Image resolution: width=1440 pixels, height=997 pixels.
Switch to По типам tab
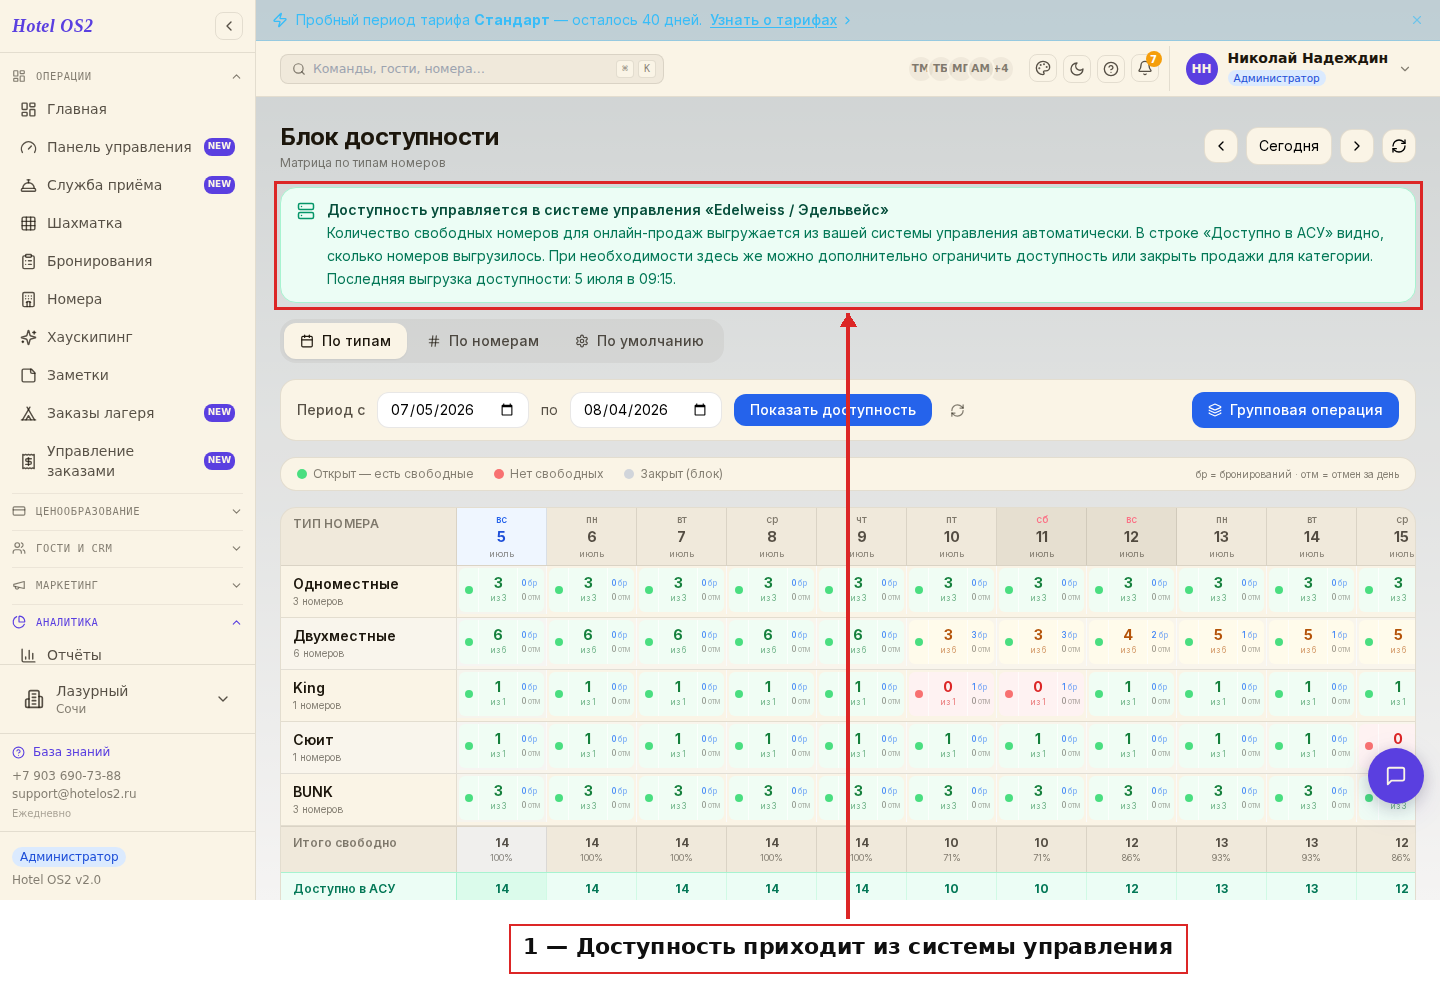(x=346, y=341)
